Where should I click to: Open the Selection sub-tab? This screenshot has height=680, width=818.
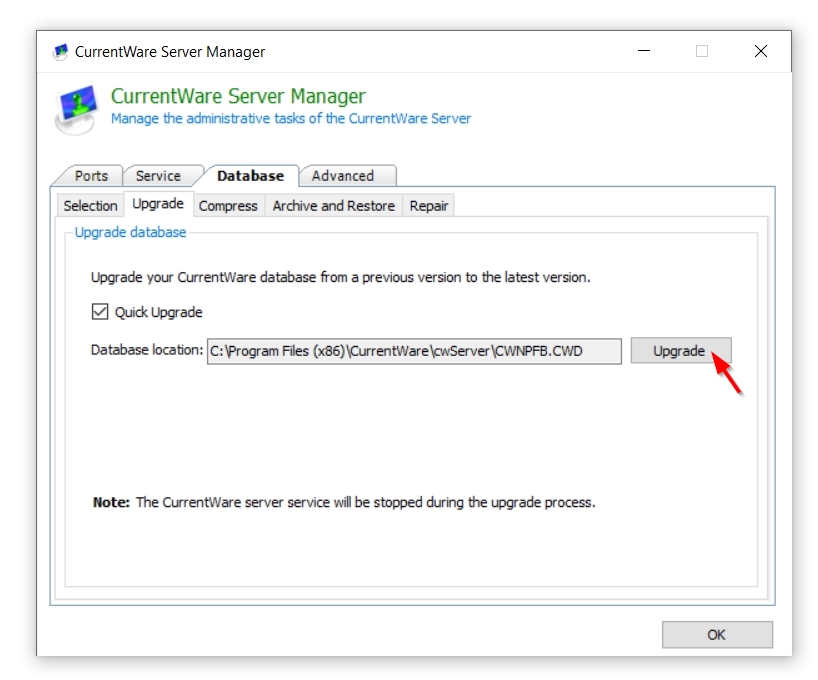point(90,206)
